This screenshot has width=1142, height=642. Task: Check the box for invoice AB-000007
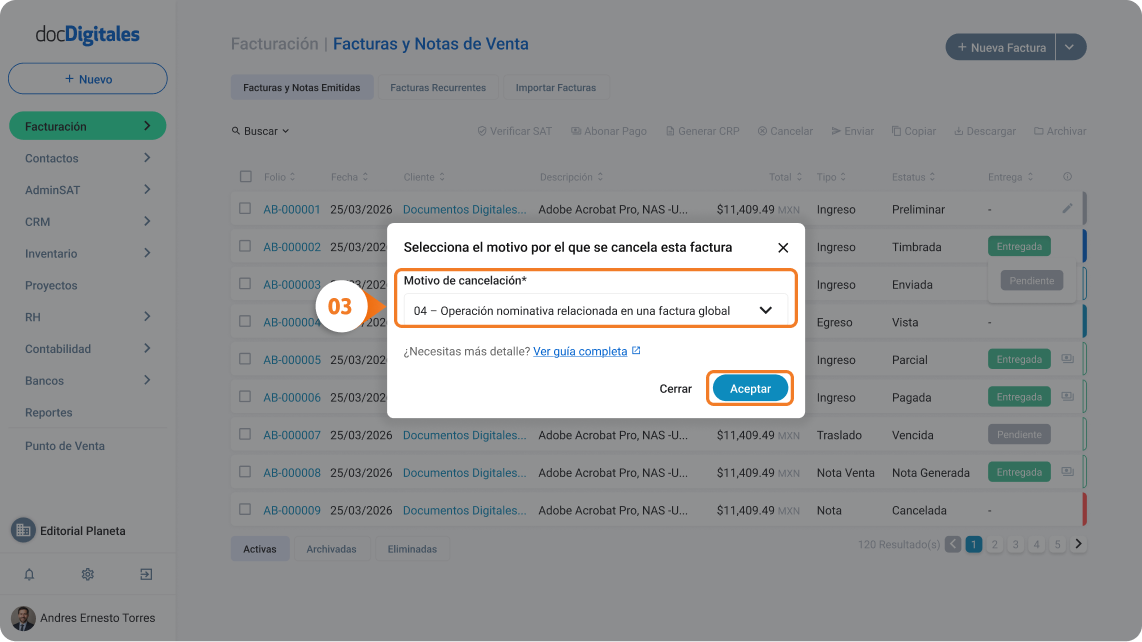pyautogui.click(x=245, y=434)
